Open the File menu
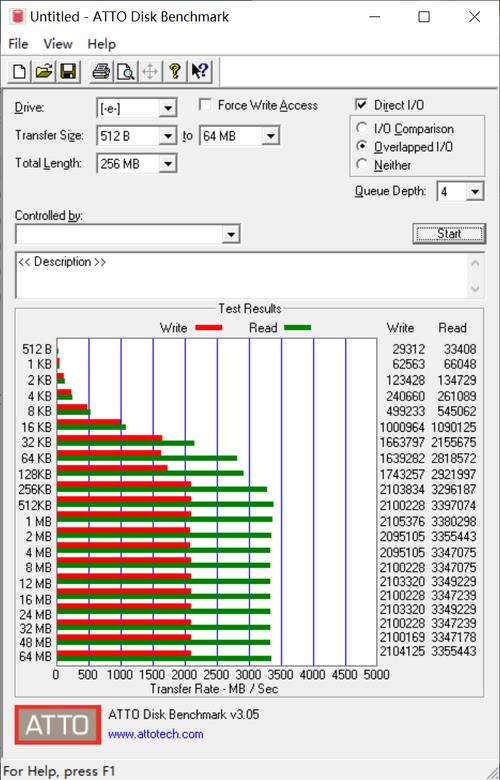The image size is (500, 780). pos(18,44)
